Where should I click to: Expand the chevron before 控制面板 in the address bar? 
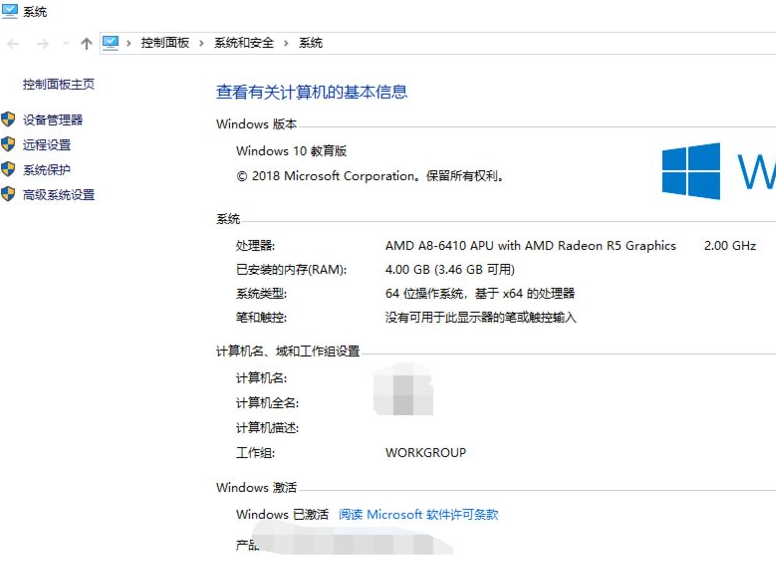pos(129,43)
